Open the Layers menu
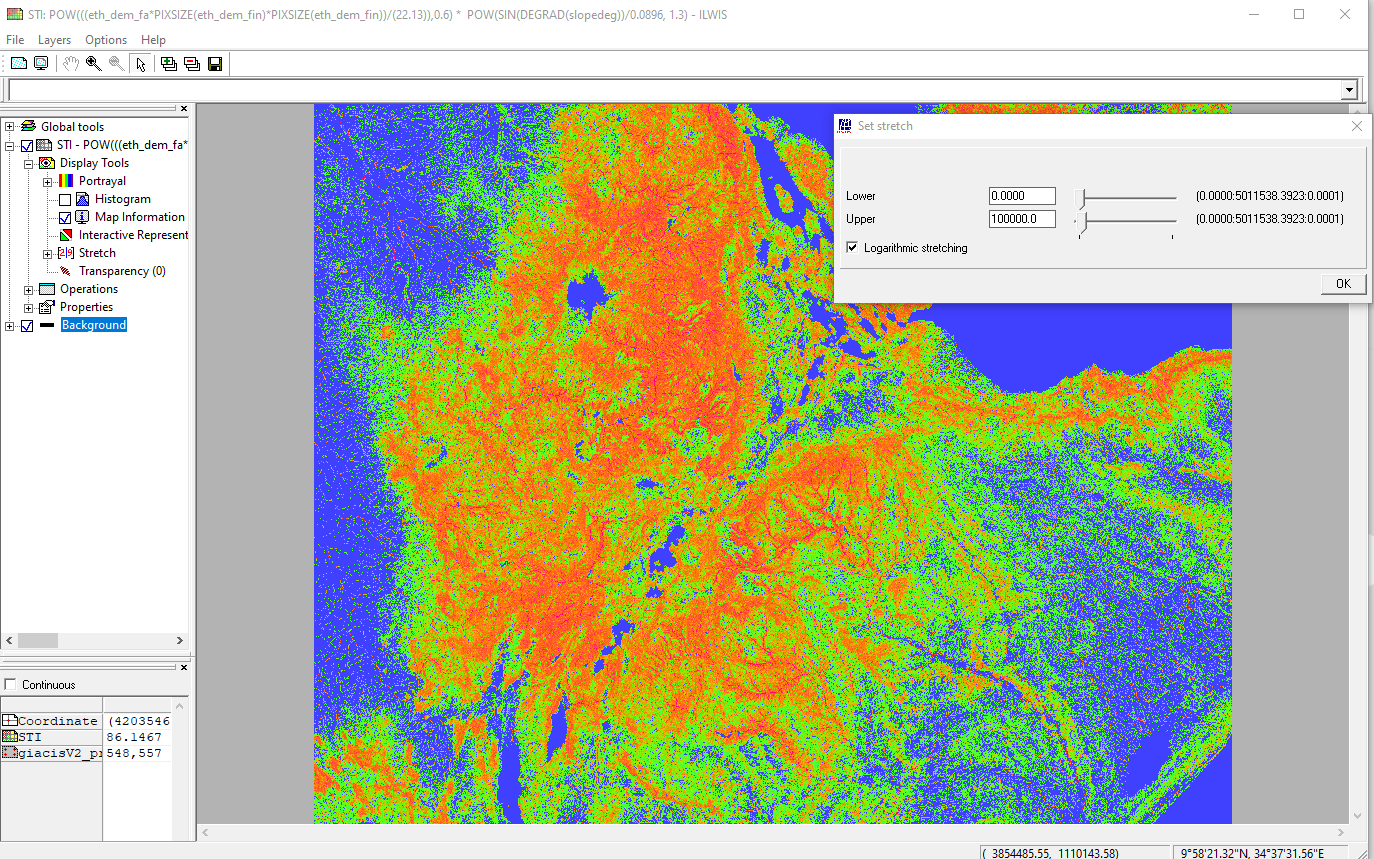Viewport: 1374px width, 859px height. point(54,40)
